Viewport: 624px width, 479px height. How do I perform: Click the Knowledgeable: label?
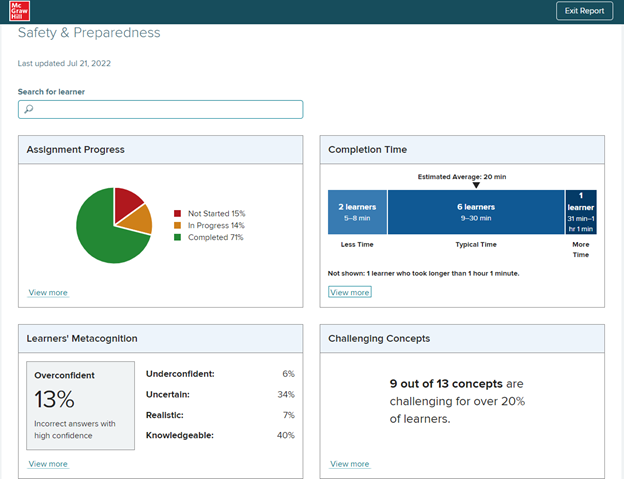[x=180, y=435]
